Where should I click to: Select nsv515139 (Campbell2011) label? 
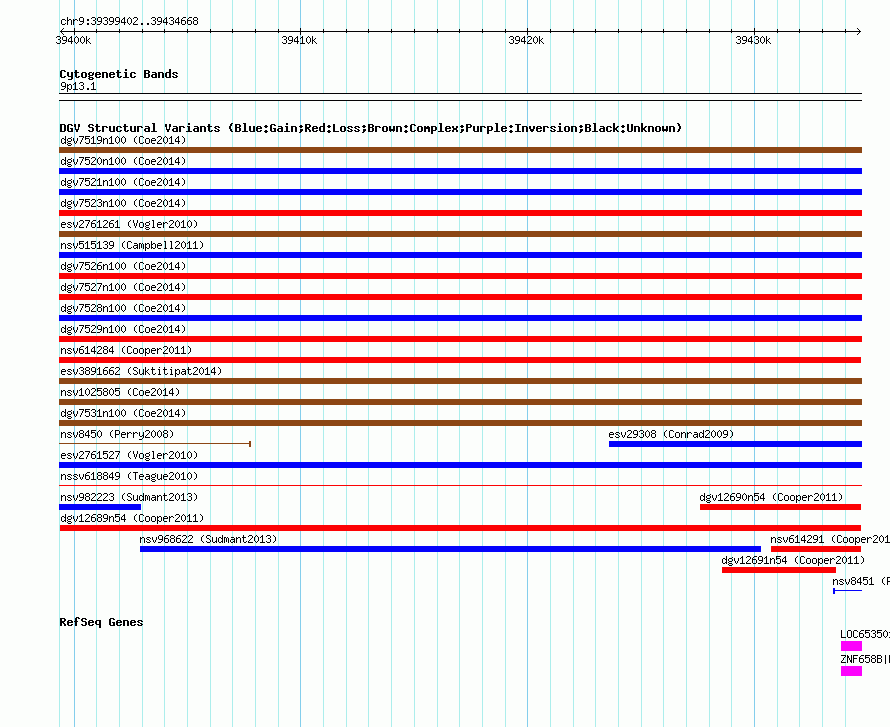point(132,245)
